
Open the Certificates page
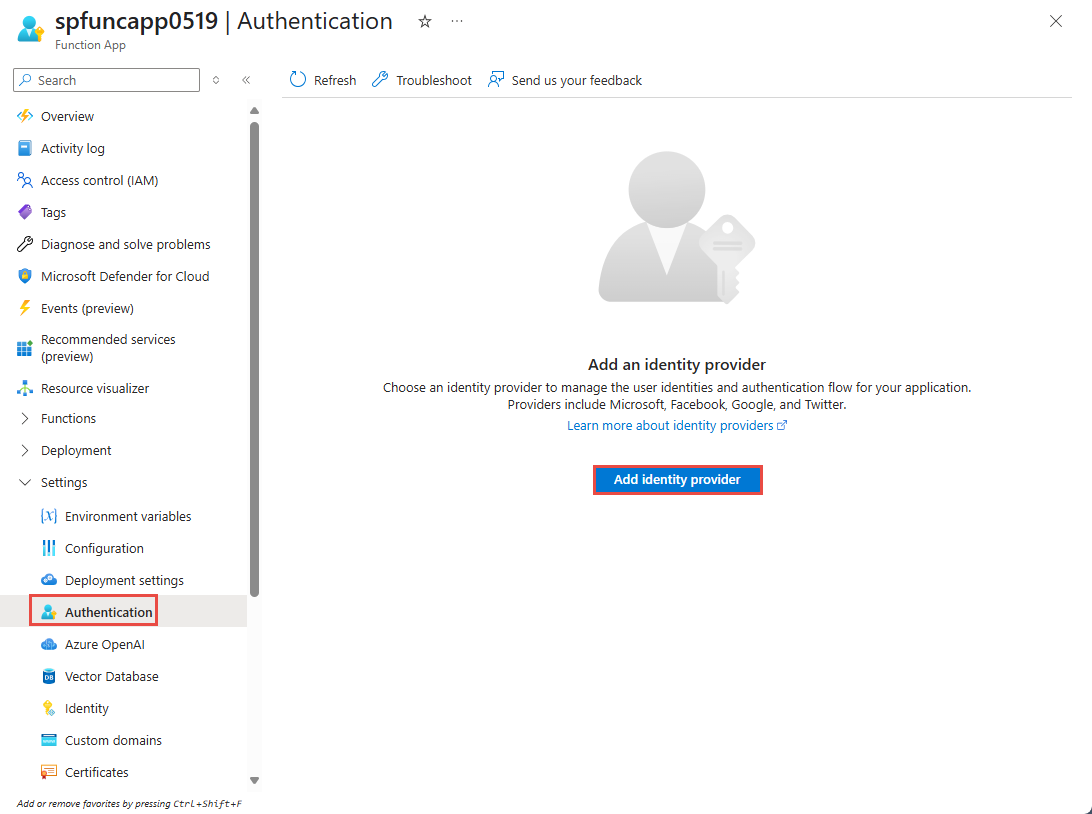pos(96,771)
